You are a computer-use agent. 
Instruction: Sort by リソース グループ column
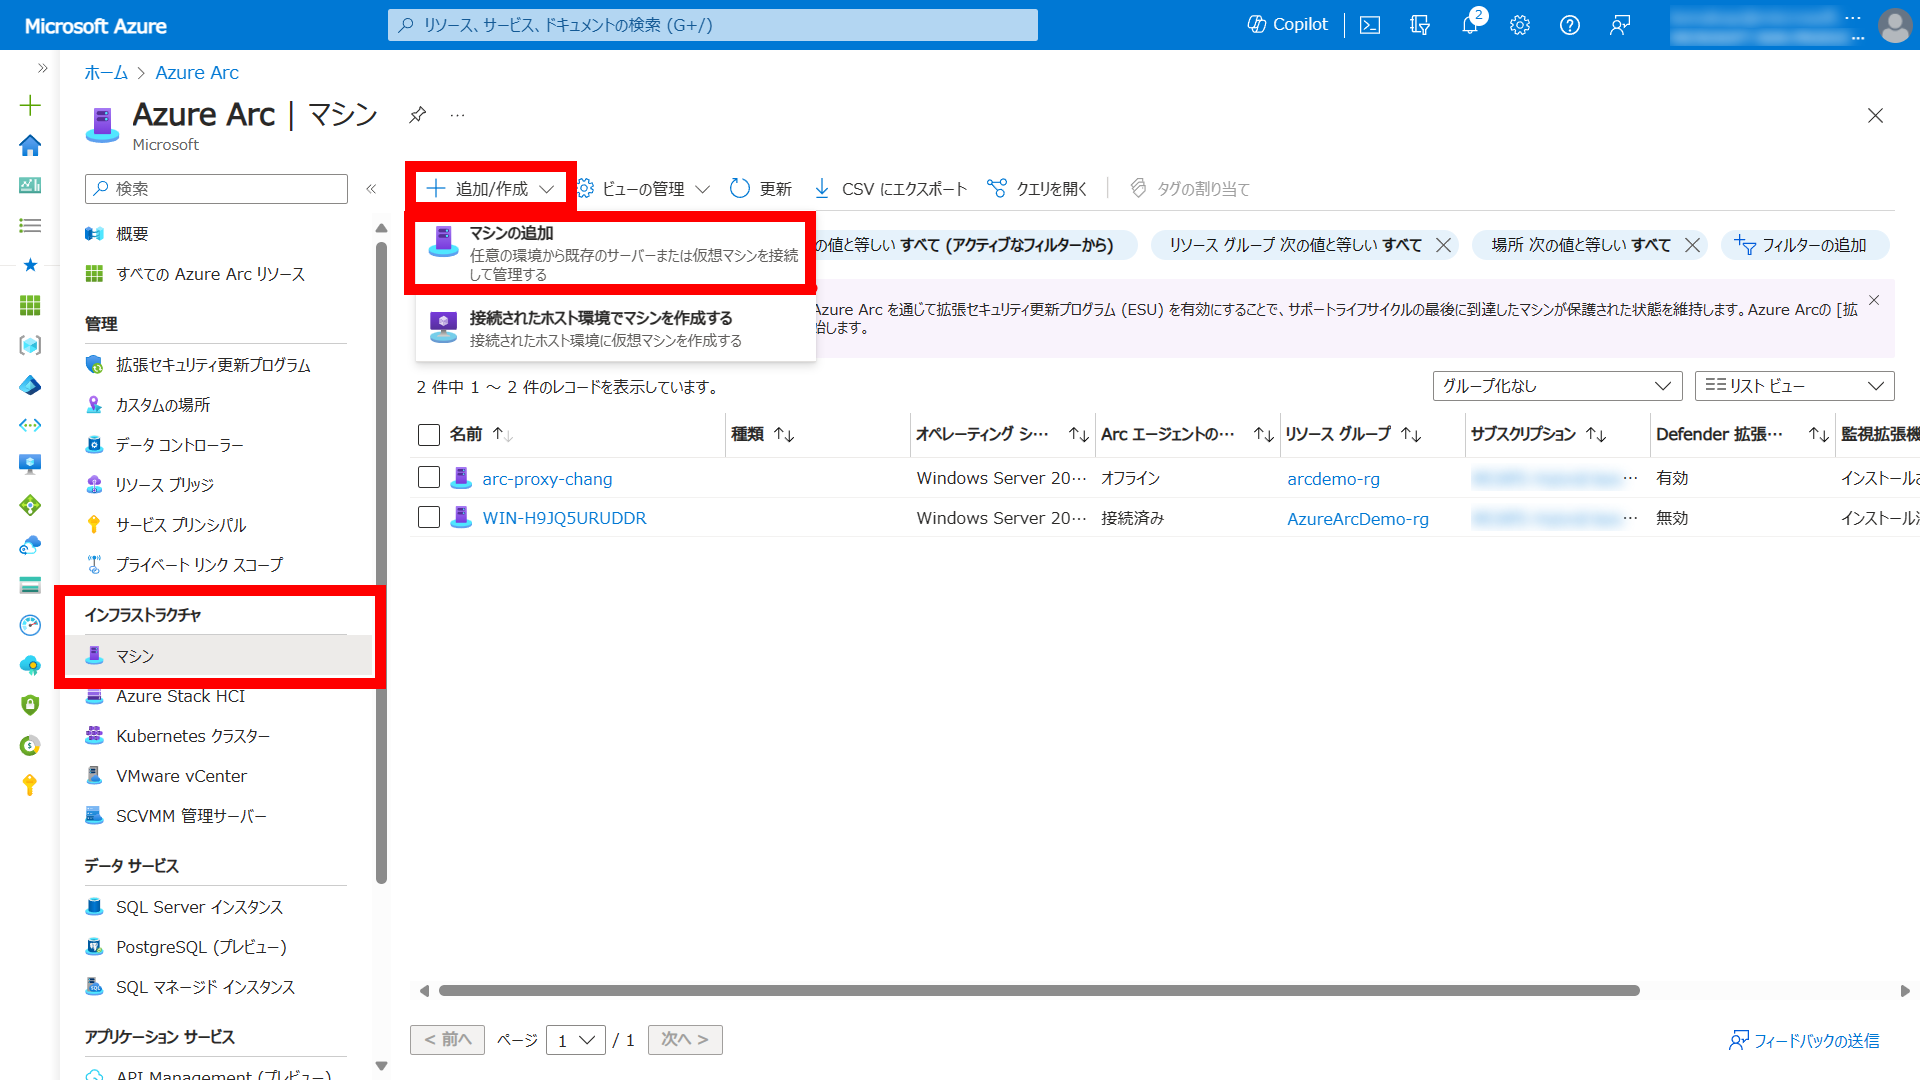(x=1353, y=434)
